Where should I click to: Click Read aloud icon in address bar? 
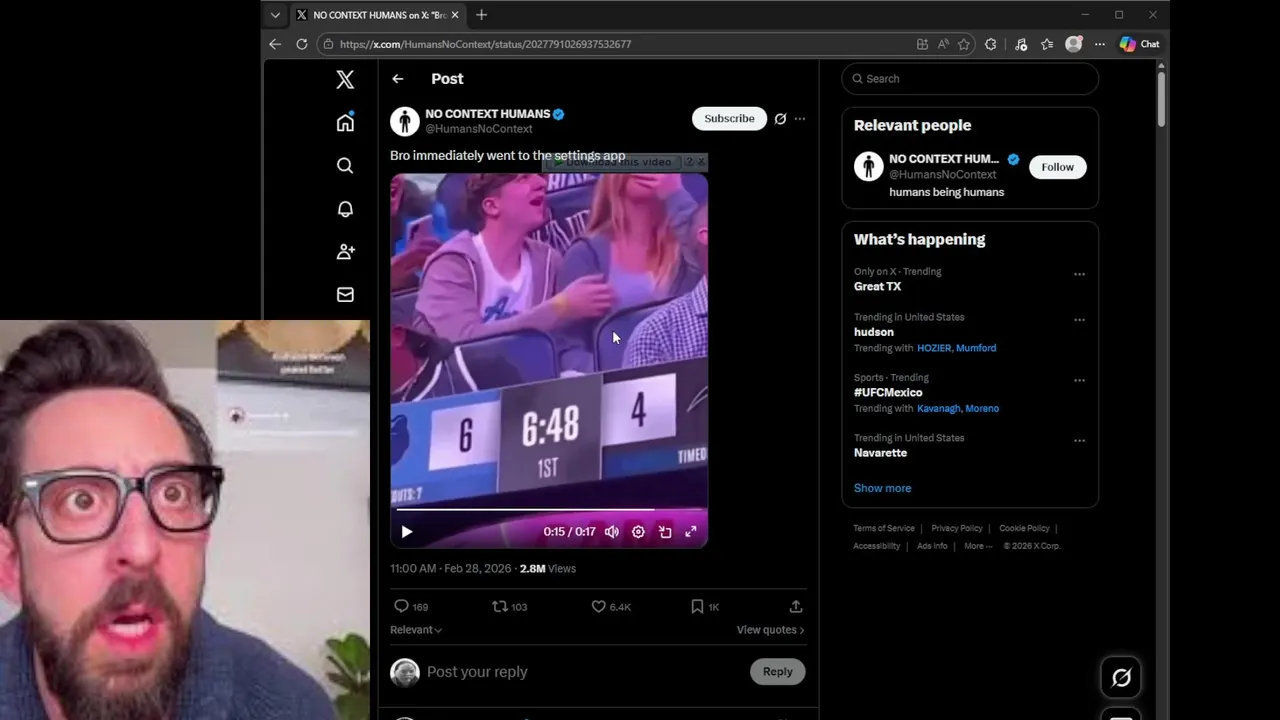943,44
